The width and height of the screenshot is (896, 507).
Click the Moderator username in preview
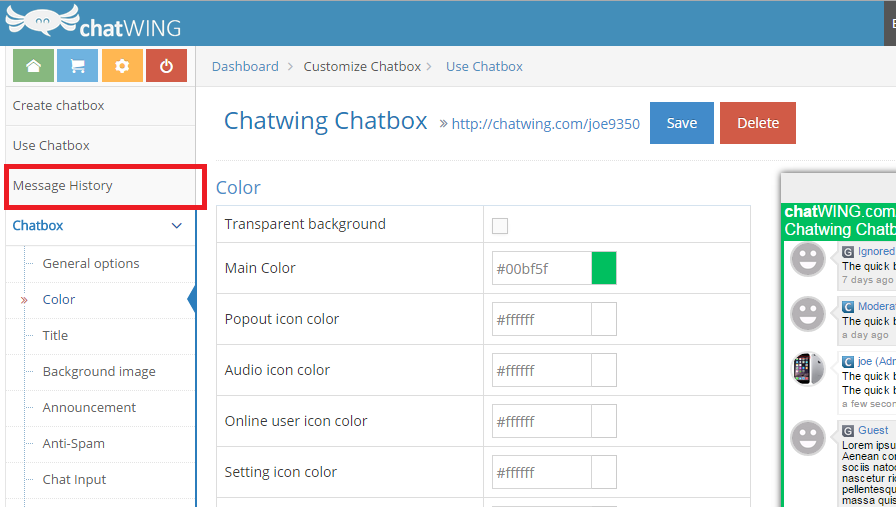(876, 306)
